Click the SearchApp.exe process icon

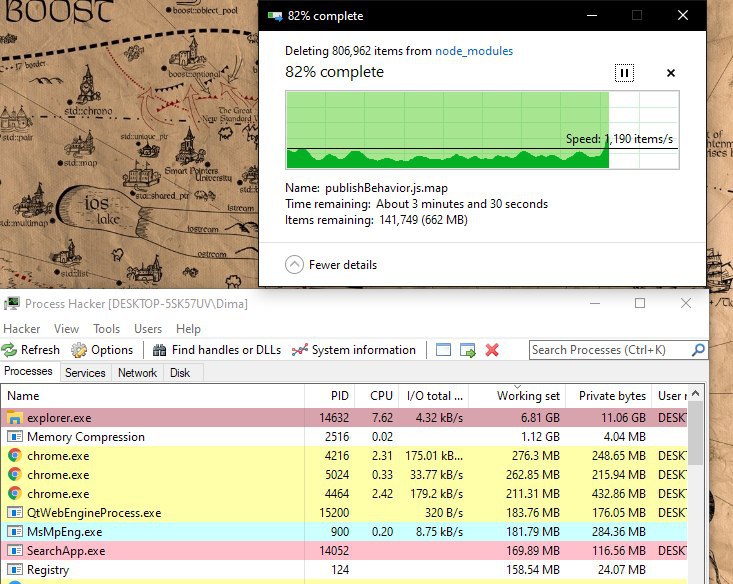pos(15,551)
